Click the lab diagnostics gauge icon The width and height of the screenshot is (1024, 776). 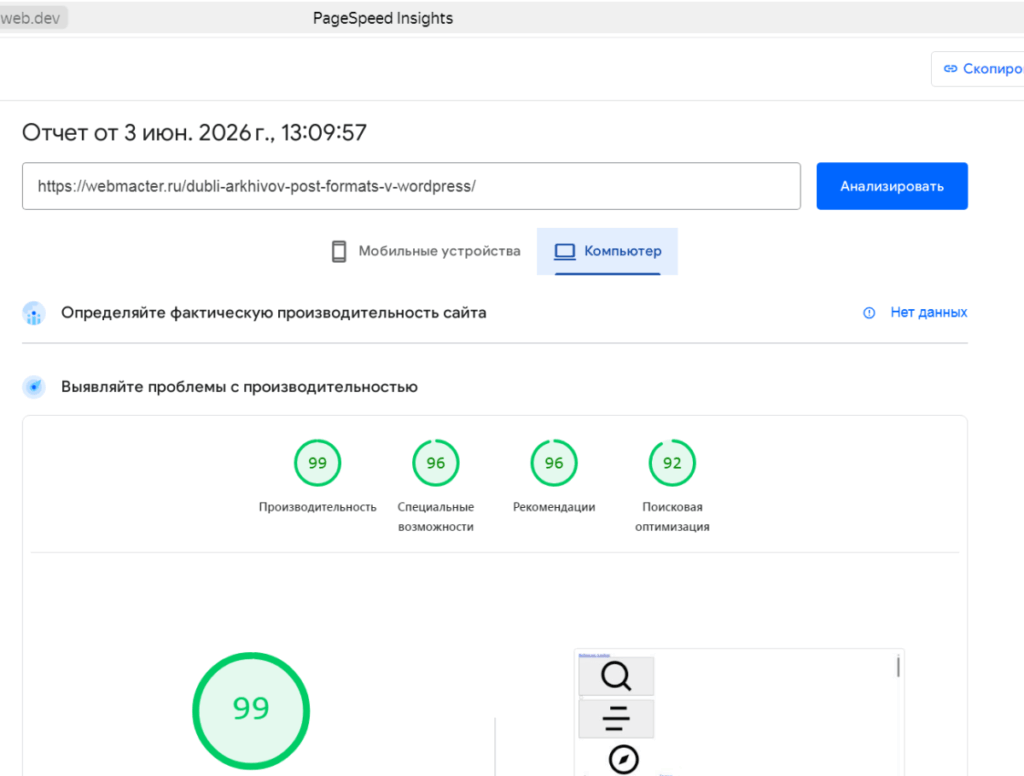pos(34,387)
